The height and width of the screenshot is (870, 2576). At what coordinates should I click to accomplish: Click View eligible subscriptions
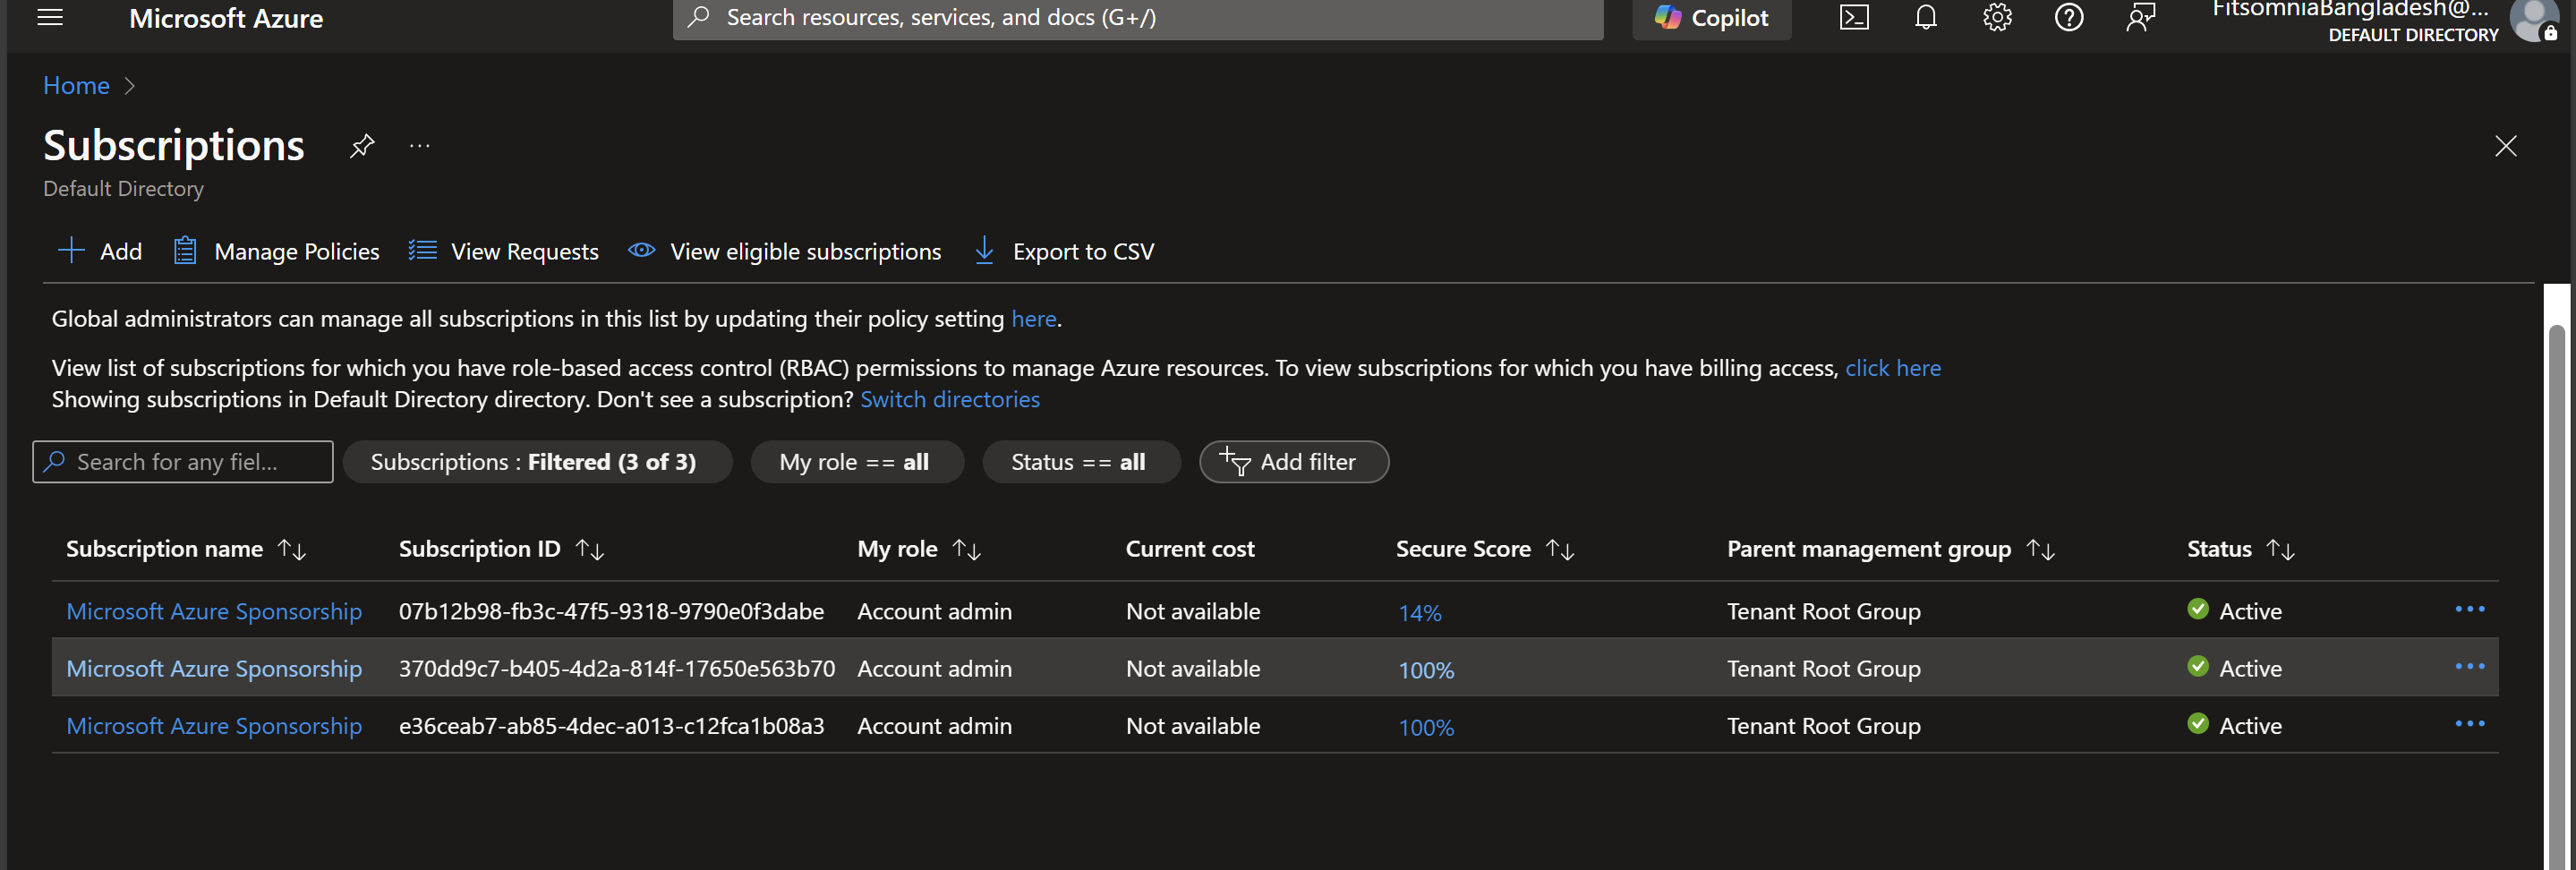784,251
